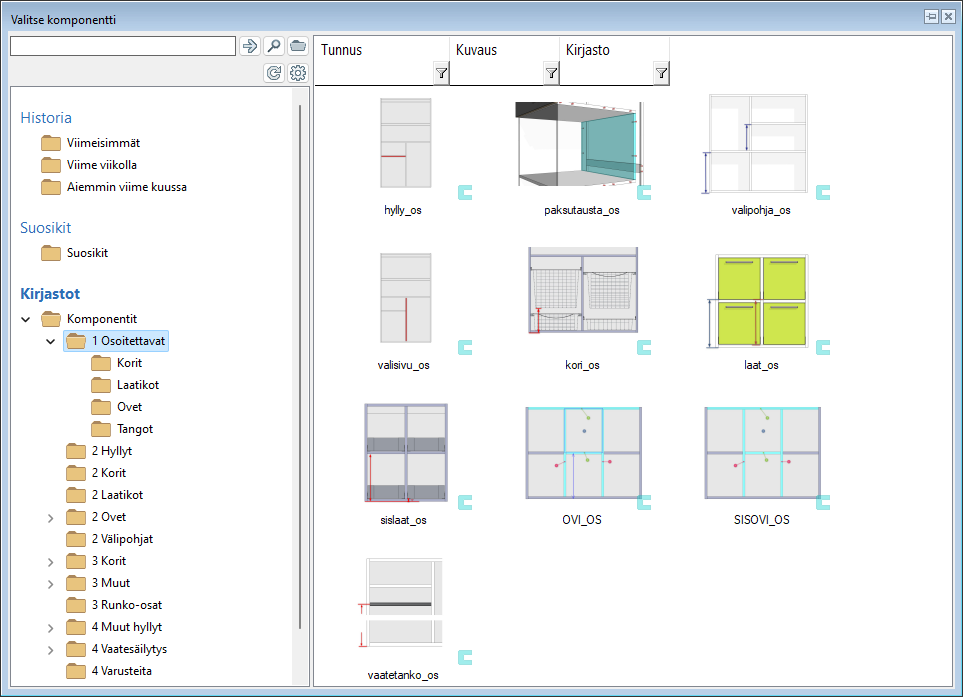Collapse the 1 Osoitettavat folder
This screenshot has height=697, width=963.
tap(51, 341)
